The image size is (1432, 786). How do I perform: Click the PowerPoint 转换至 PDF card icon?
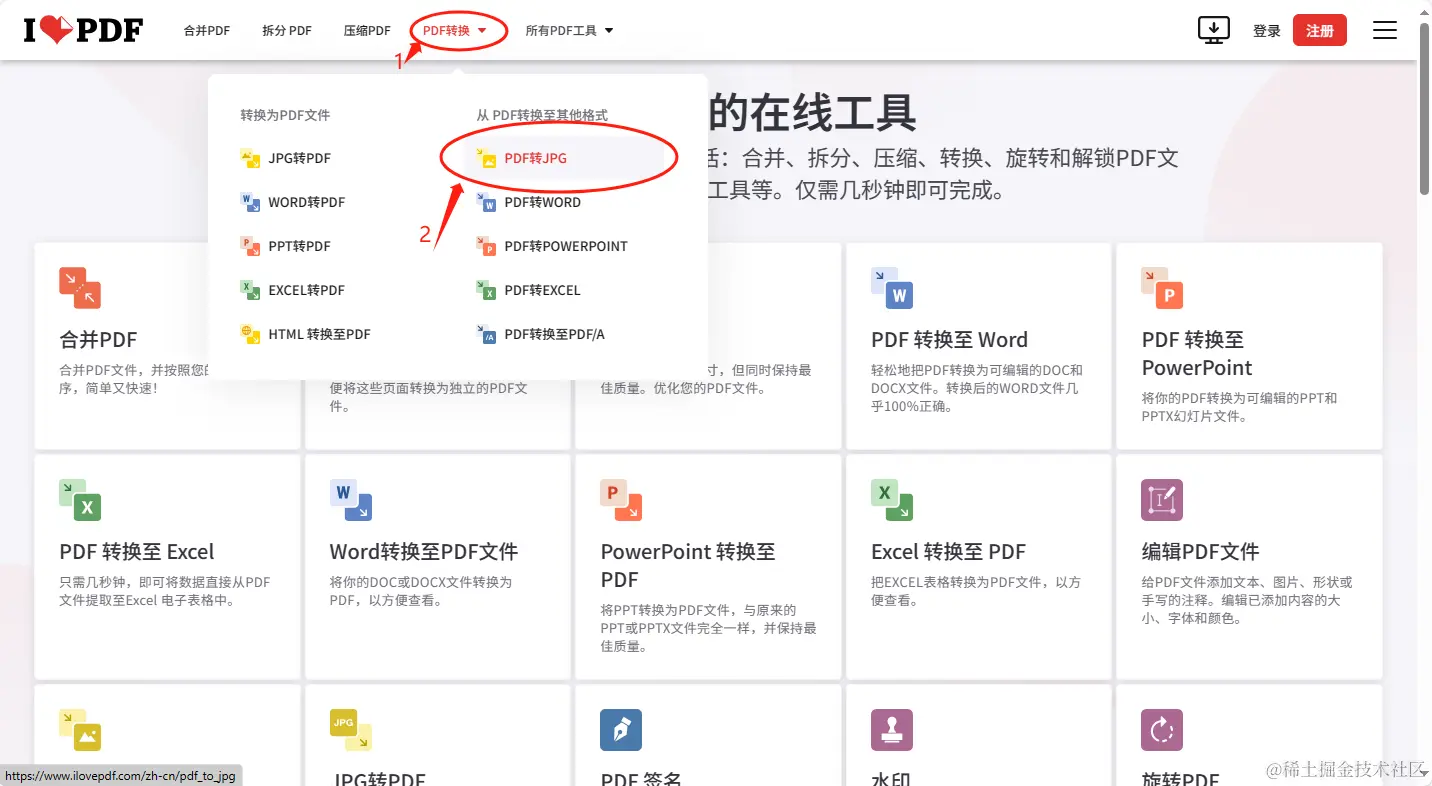[x=621, y=500]
